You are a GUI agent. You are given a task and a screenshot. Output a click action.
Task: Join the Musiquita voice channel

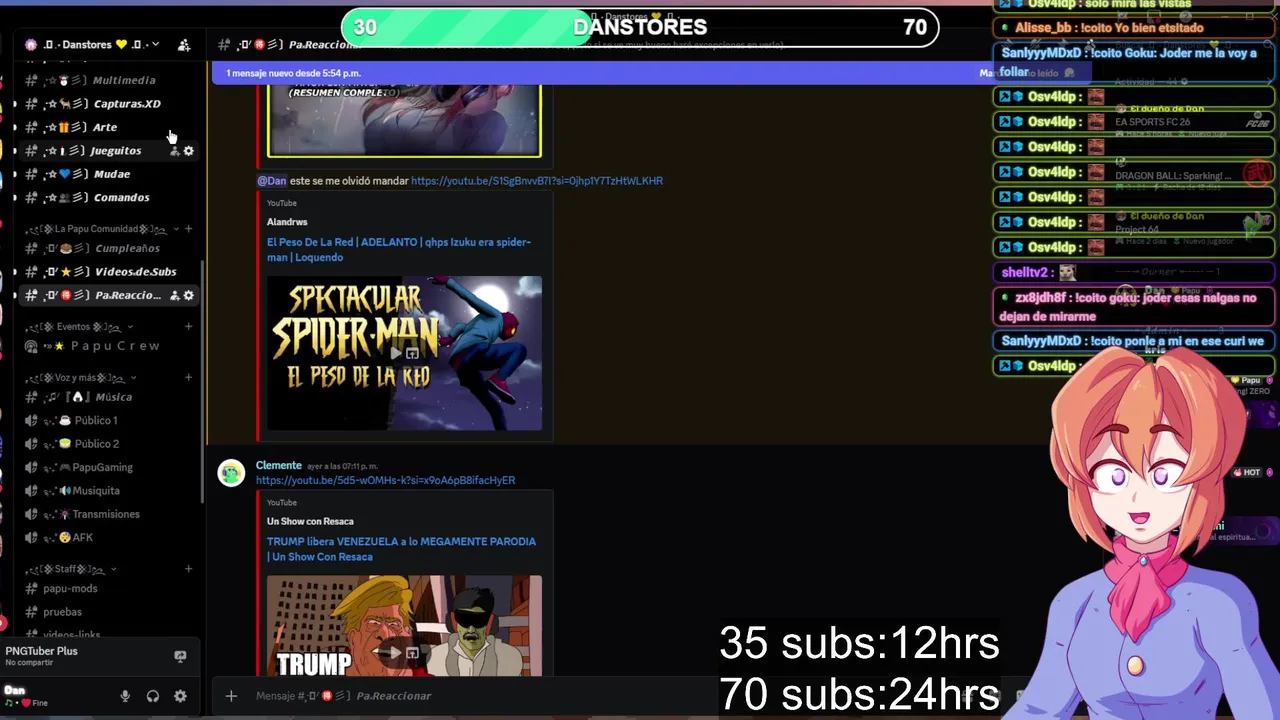click(x=108, y=491)
